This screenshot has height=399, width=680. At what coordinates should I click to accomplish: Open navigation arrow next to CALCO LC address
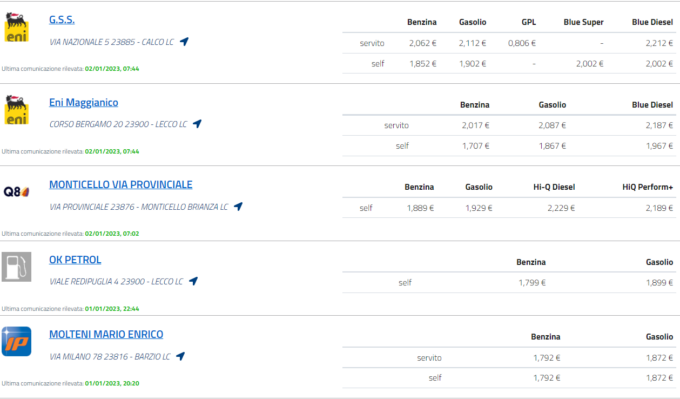[184, 42]
